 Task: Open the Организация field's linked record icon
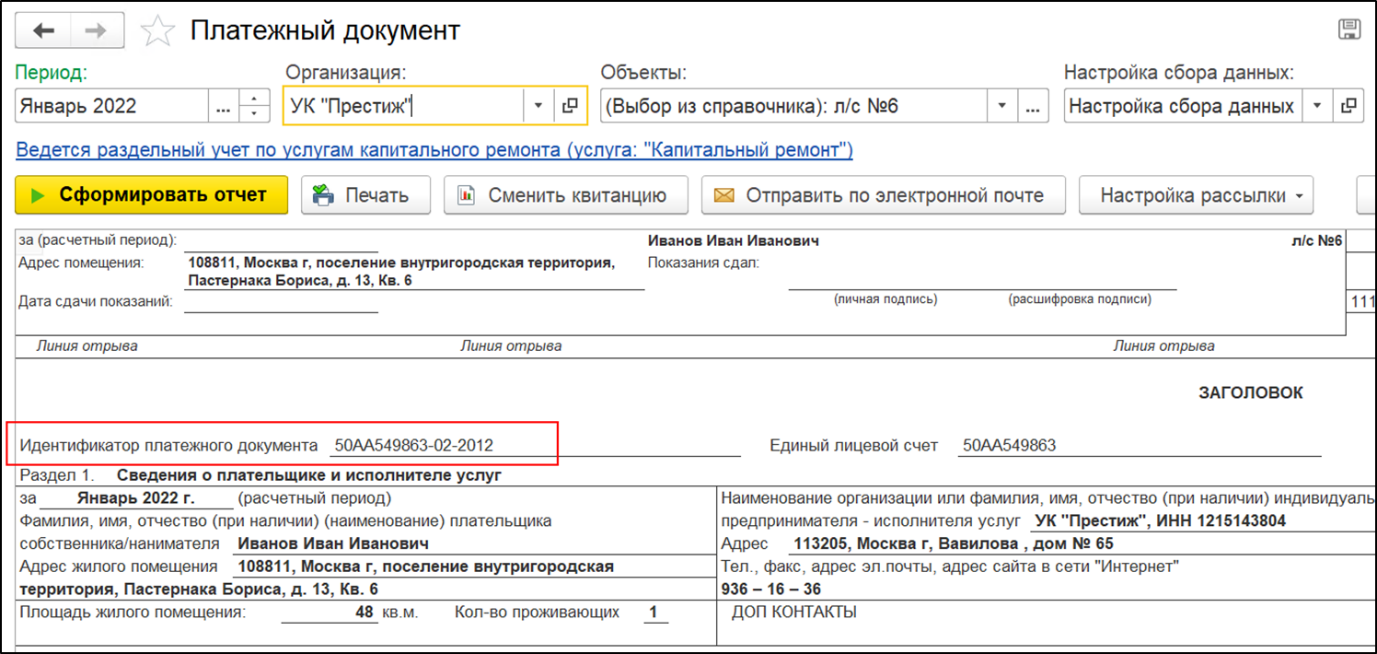570,106
